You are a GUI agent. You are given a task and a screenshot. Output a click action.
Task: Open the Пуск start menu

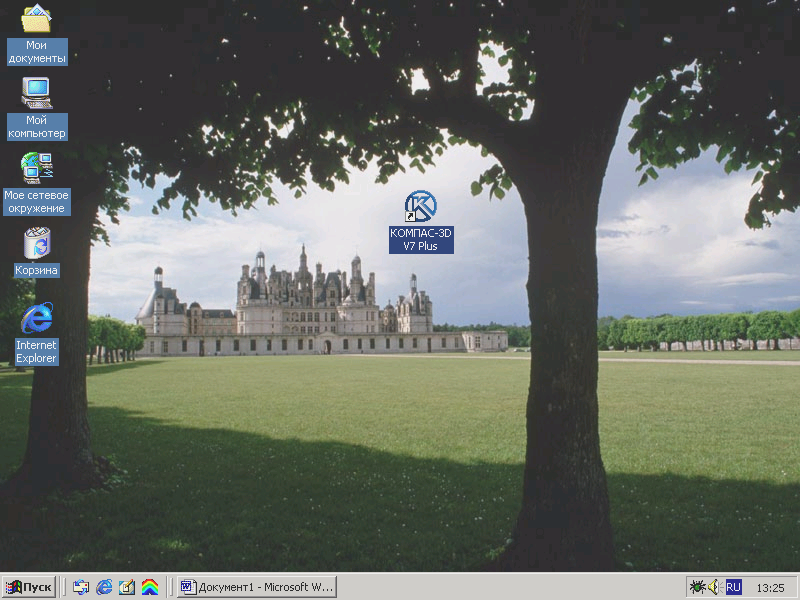(x=29, y=587)
